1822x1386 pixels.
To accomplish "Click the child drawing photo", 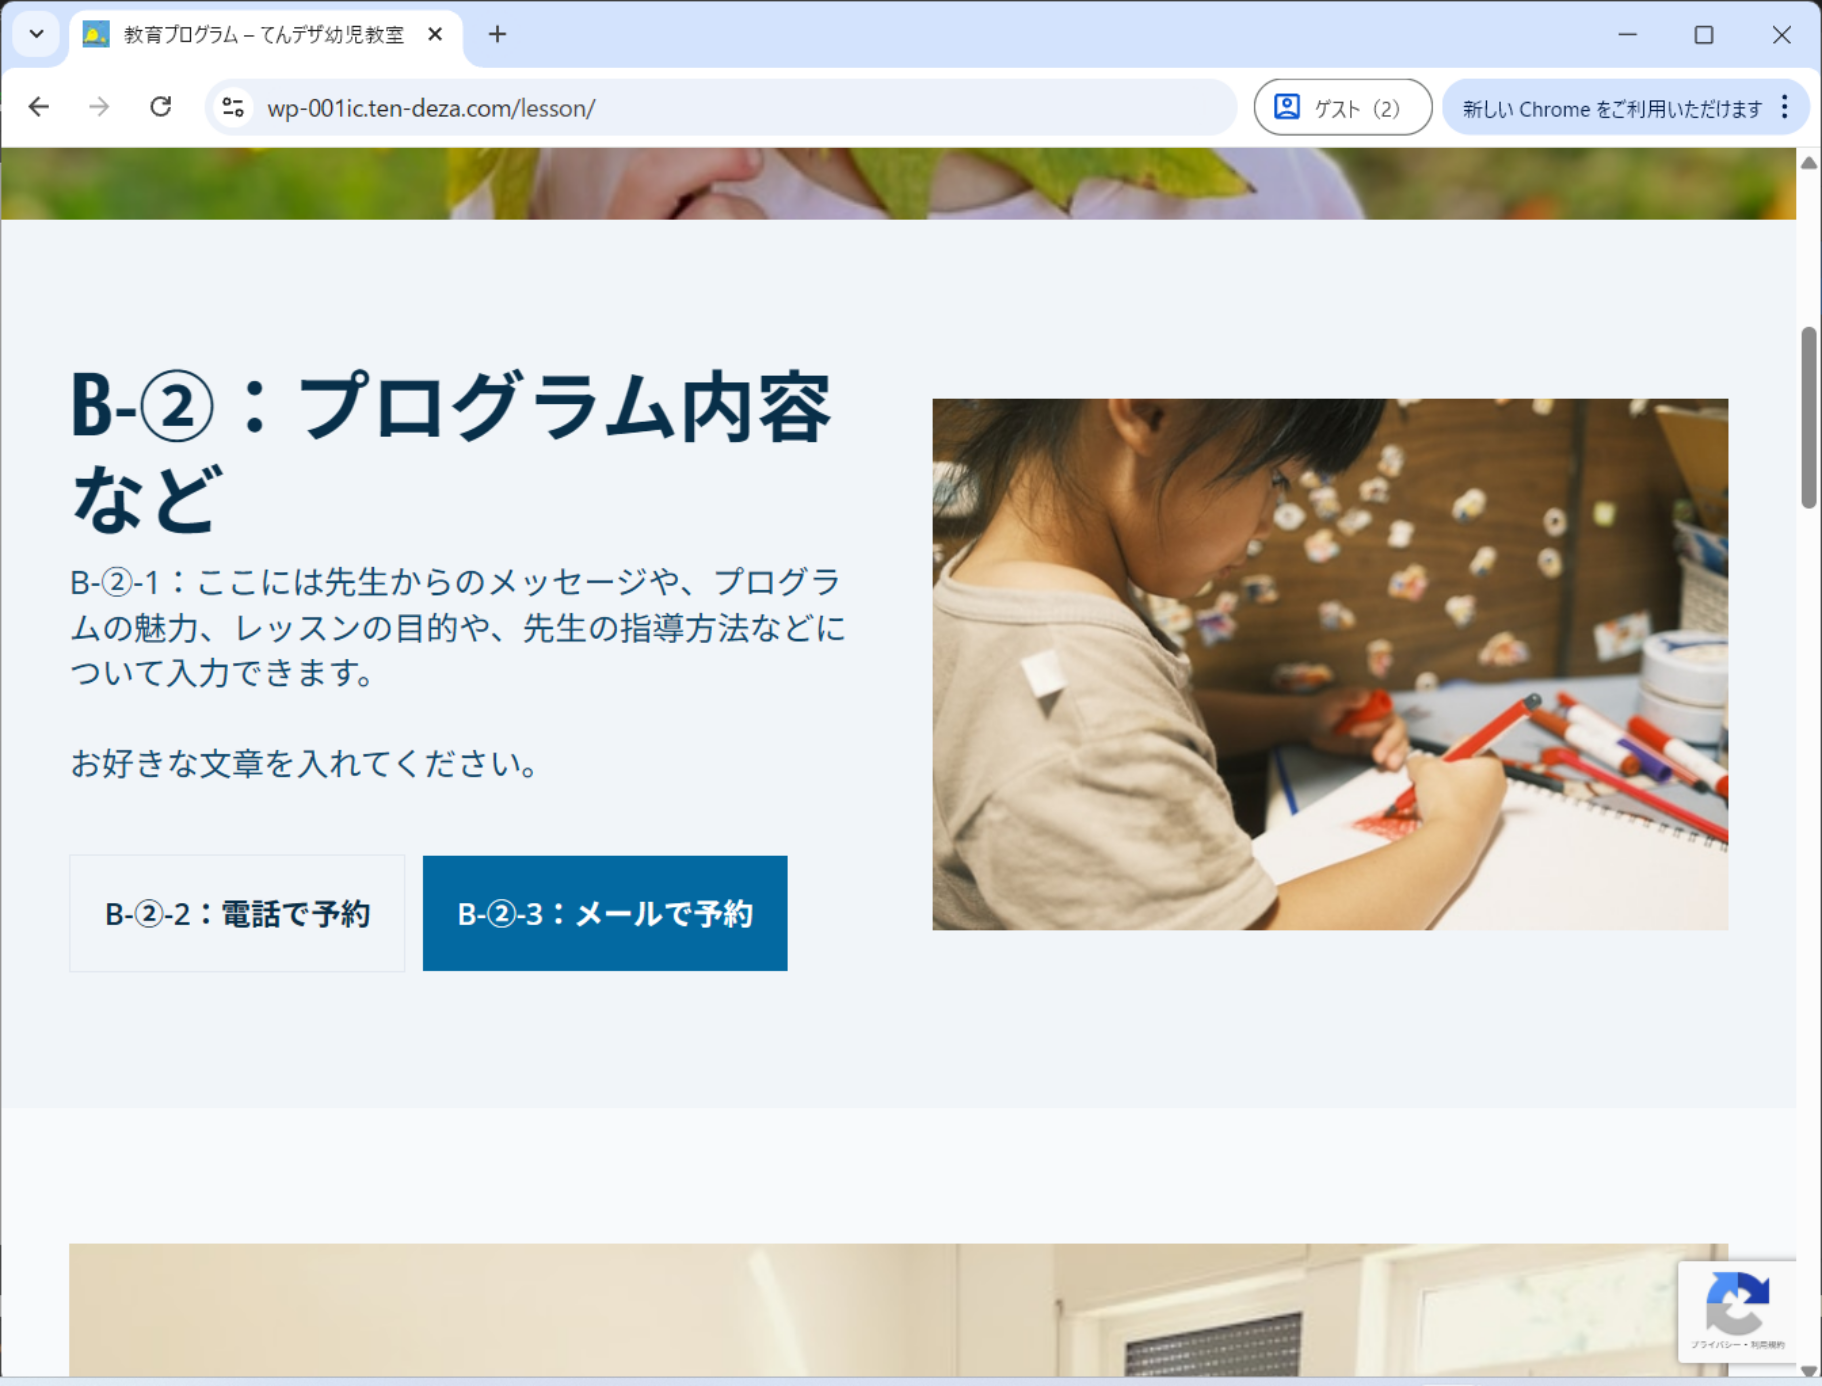I will point(1329,664).
